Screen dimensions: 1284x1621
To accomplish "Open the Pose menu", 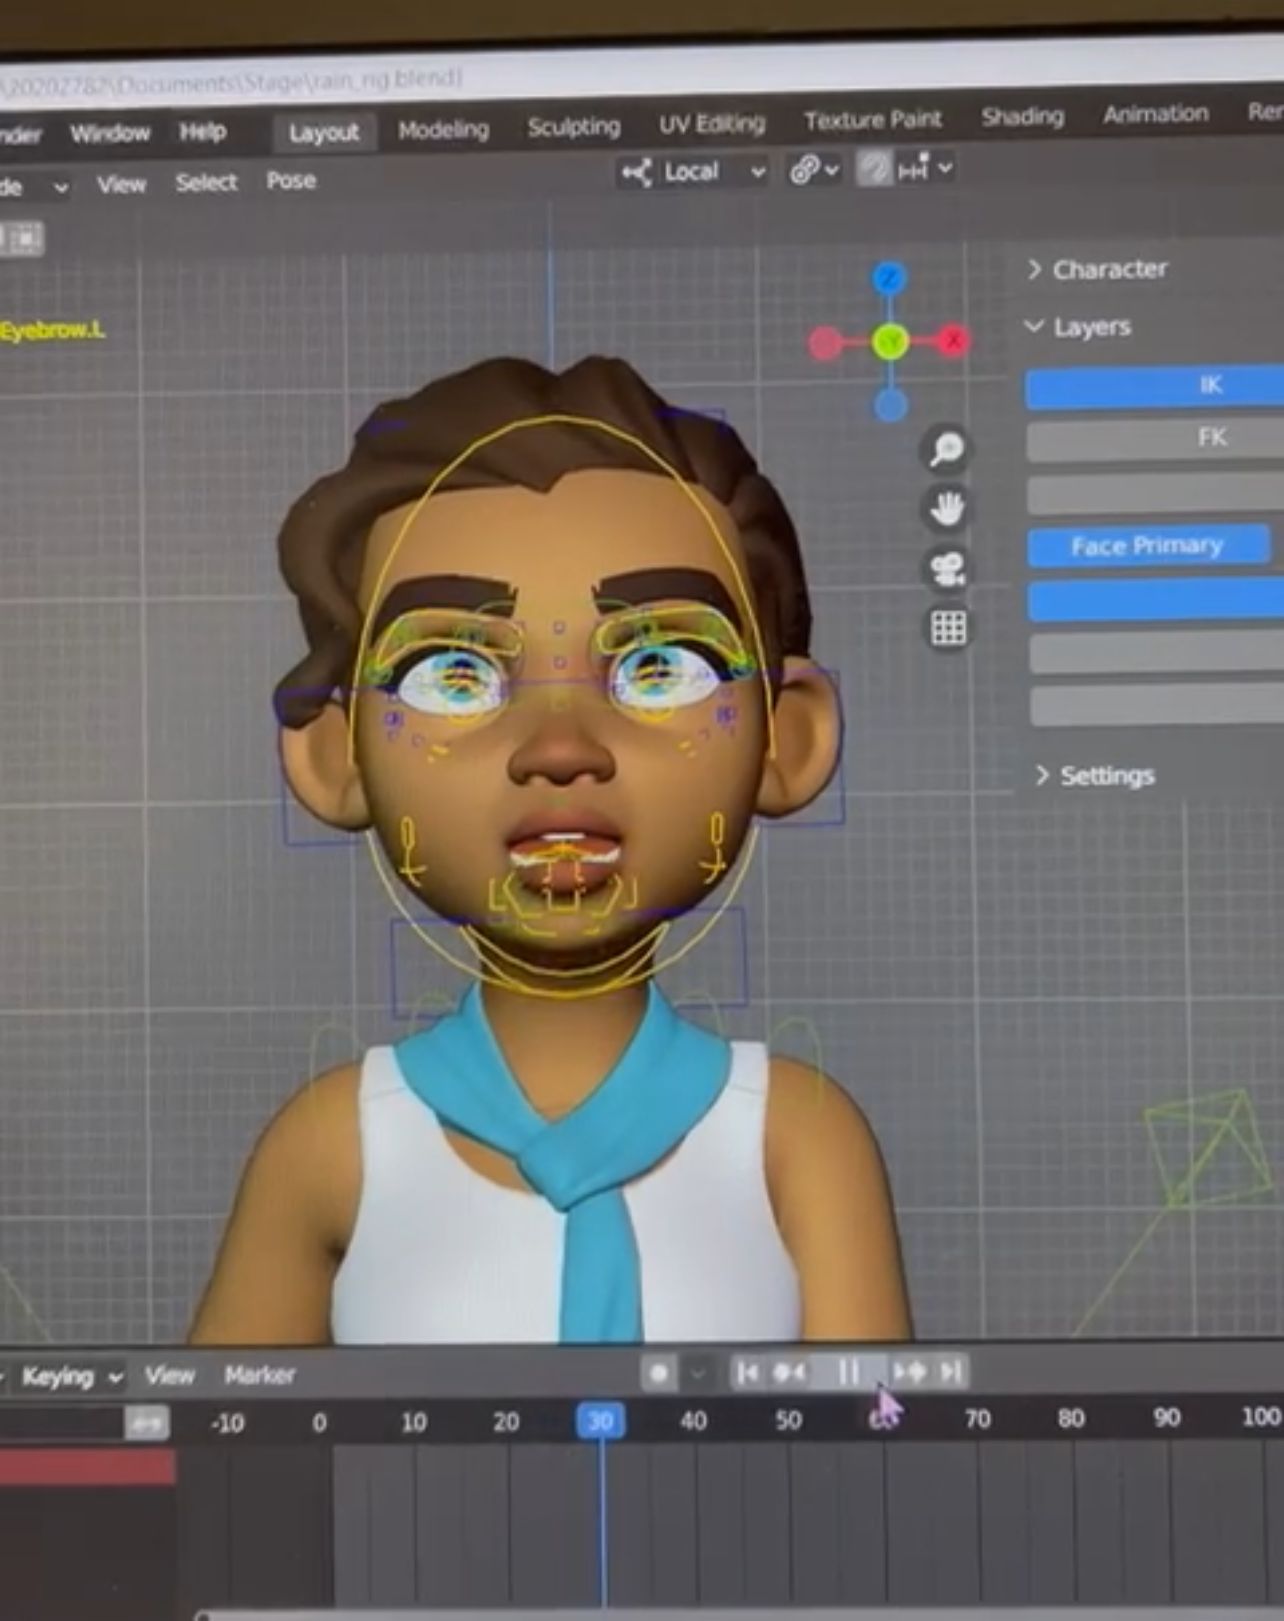I will point(291,181).
